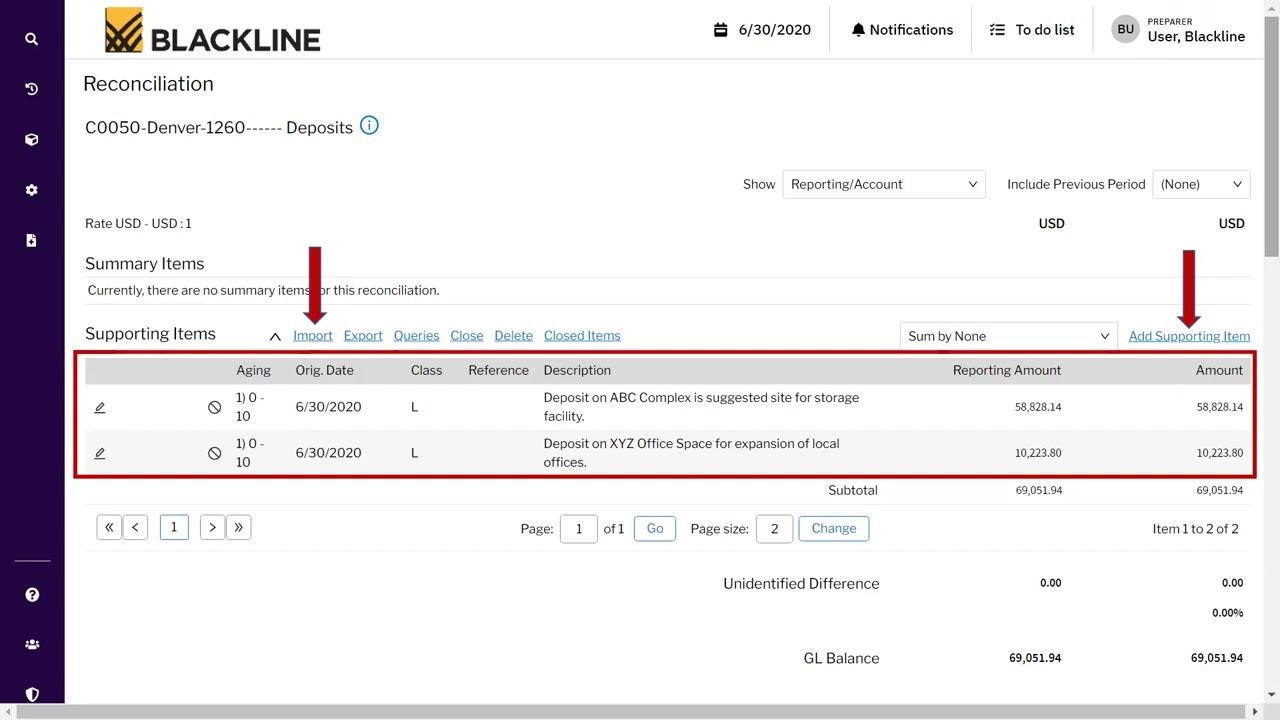Screen dimensions: 1280x720
Task: Open the Sum by None dropdown
Action: [x=1008, y=336]
